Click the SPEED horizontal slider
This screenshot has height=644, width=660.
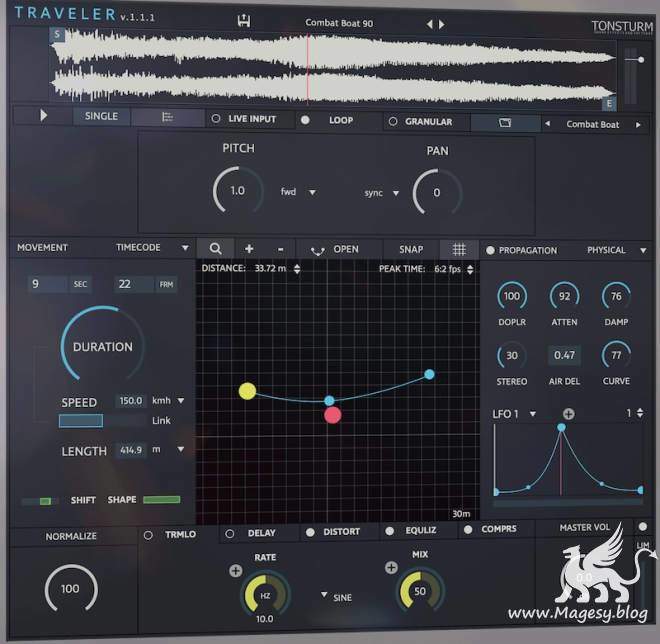(102, 420)
